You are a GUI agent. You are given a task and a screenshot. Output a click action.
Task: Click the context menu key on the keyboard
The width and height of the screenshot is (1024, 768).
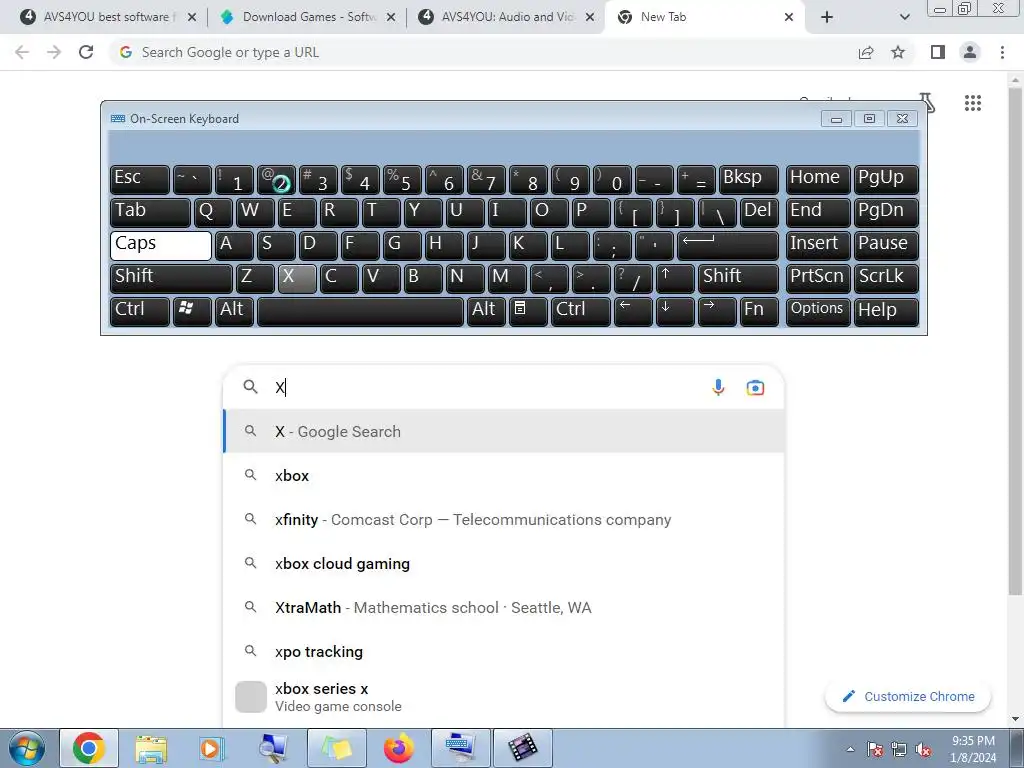point(528,311)
